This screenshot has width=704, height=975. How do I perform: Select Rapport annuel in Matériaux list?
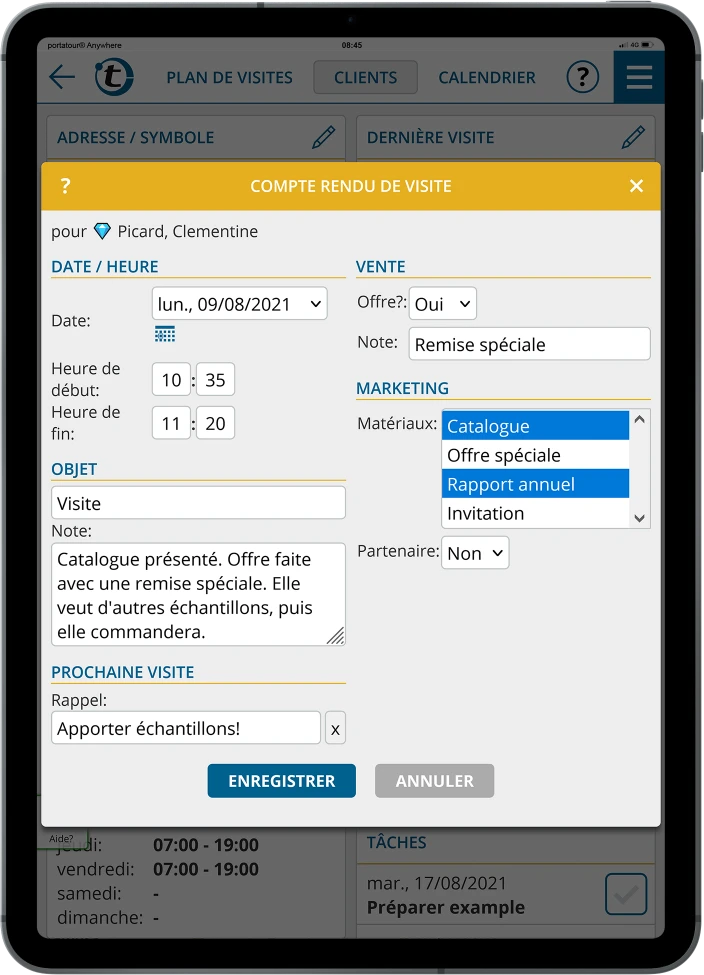click(x=535, y=484)
